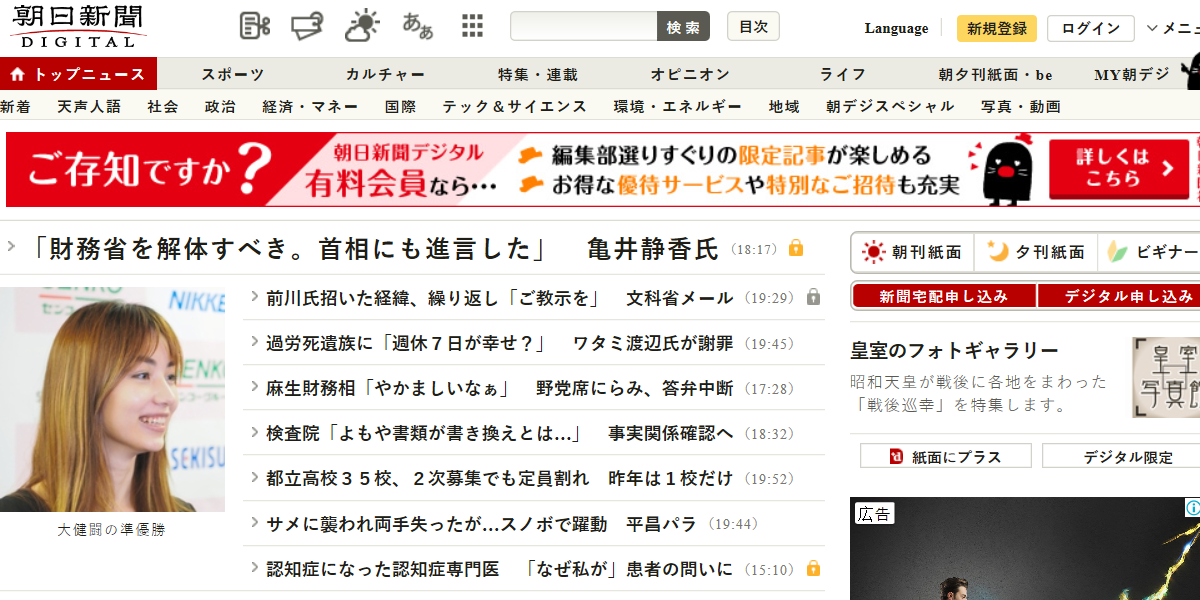
Task: Open the weather sun-cloud icon
Action: pos(362,26)
